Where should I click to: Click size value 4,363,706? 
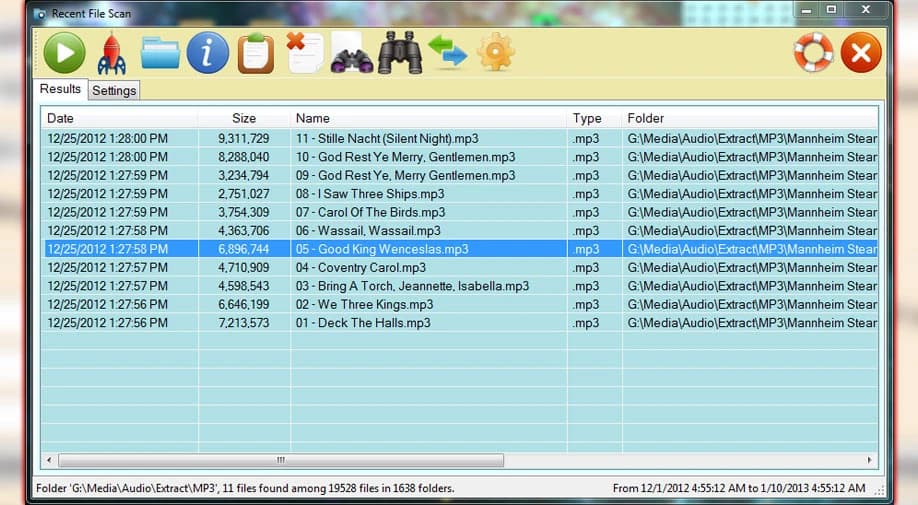point(244,231)
